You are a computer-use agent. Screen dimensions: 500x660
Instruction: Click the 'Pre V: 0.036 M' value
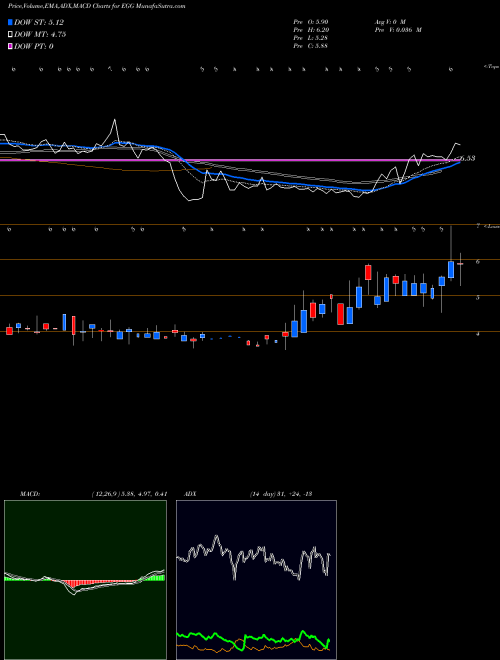(397, 29)
